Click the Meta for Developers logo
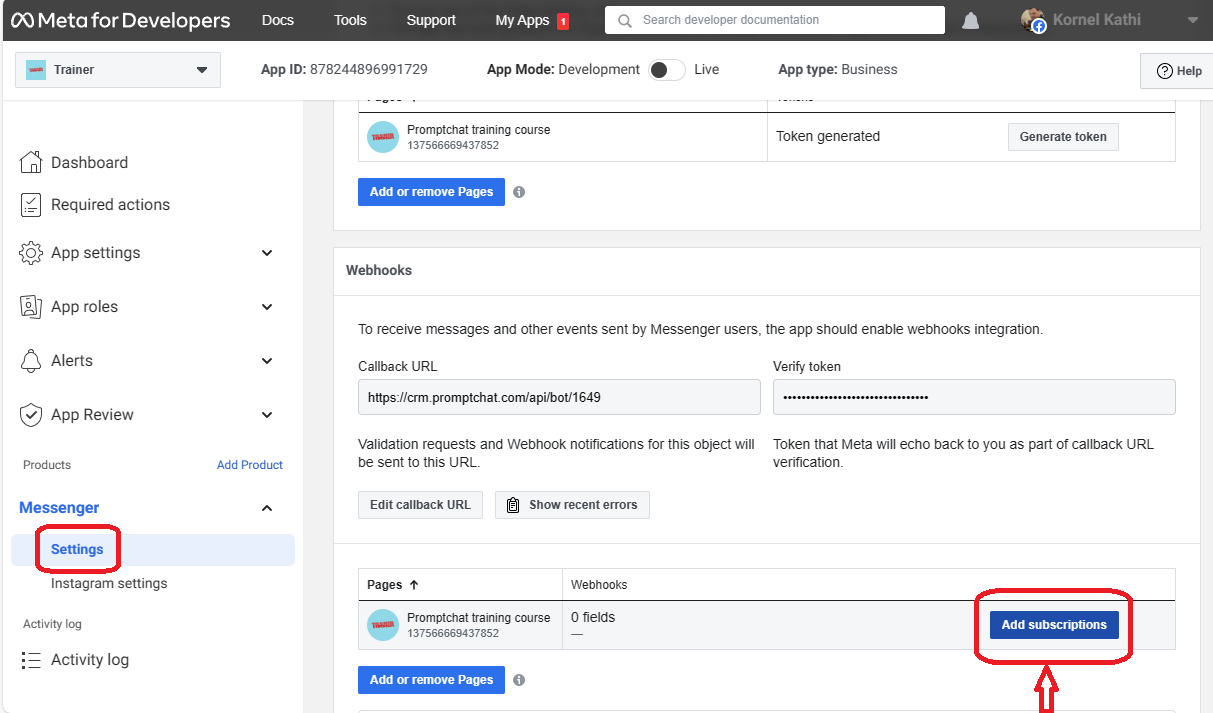The height and width of the screenshot is (713, 1213). point(120,20)
